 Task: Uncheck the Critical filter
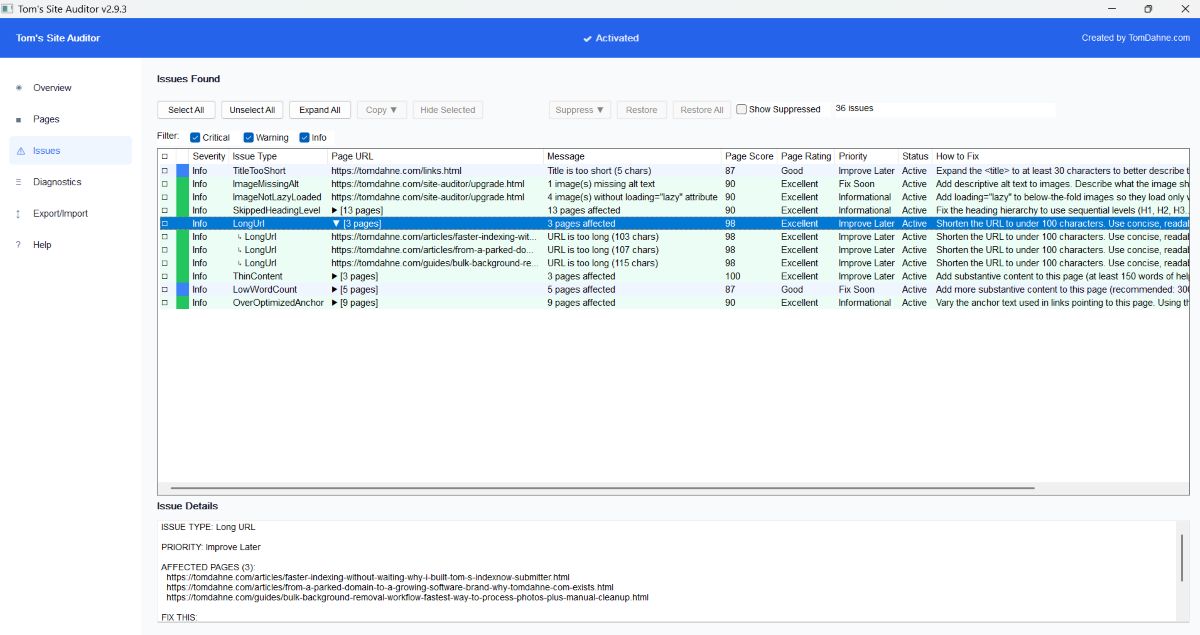click(197, 137)
